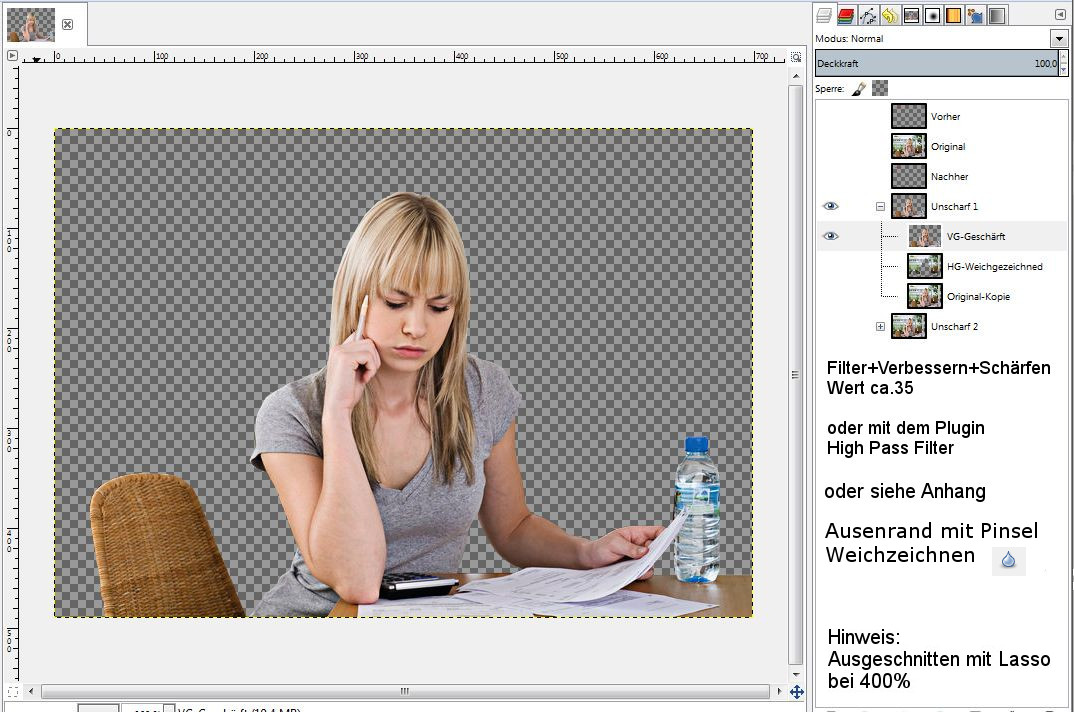Open the navigation cross icon at bottom right

point(796,692)
